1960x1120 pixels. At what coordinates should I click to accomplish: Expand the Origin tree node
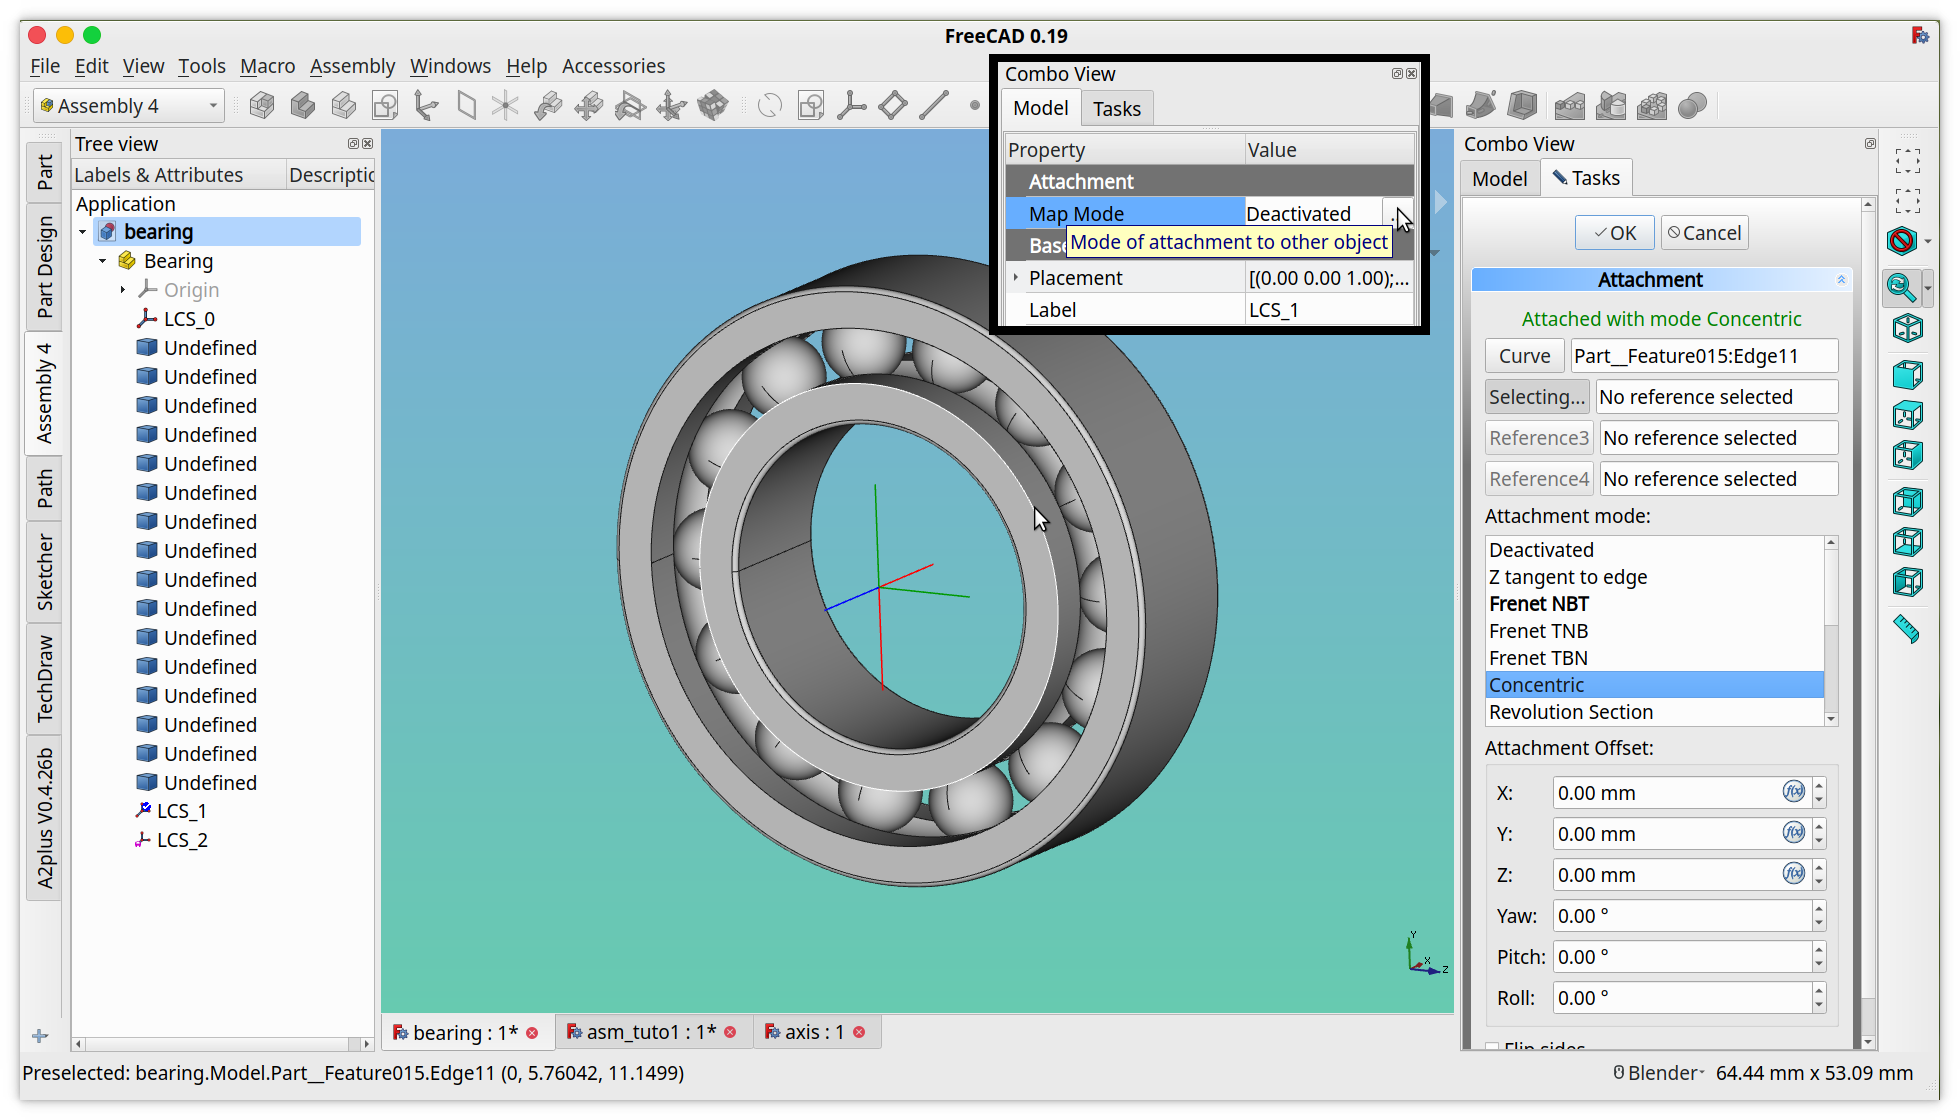[123, 290]
